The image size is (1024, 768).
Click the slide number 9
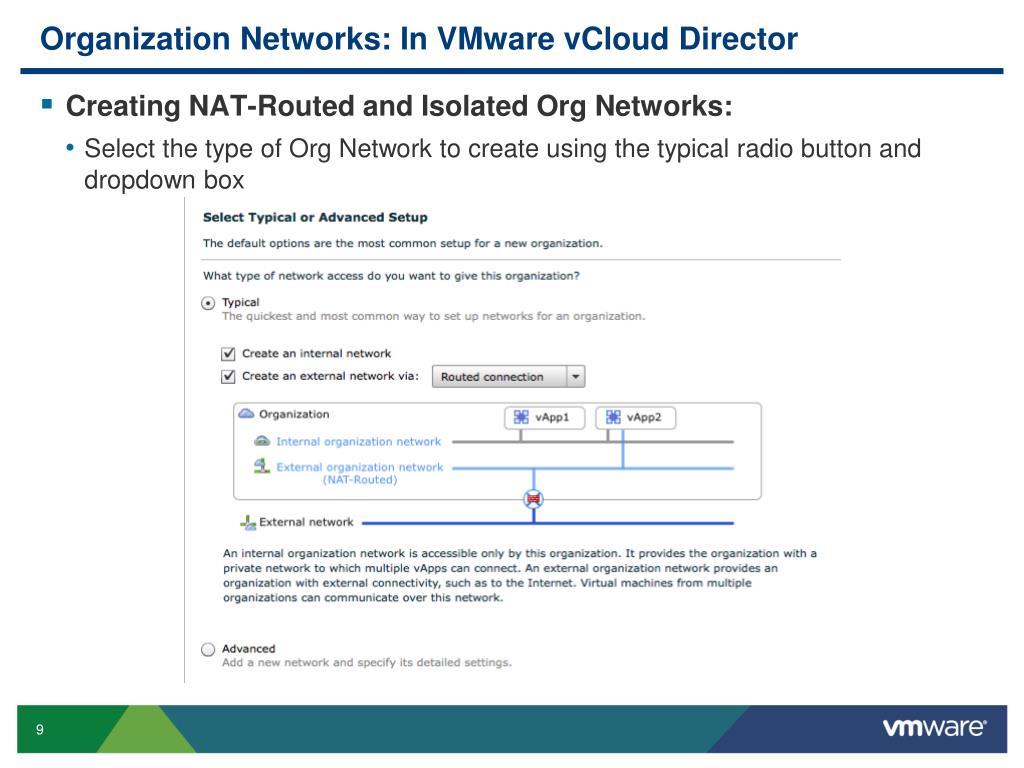40,729
